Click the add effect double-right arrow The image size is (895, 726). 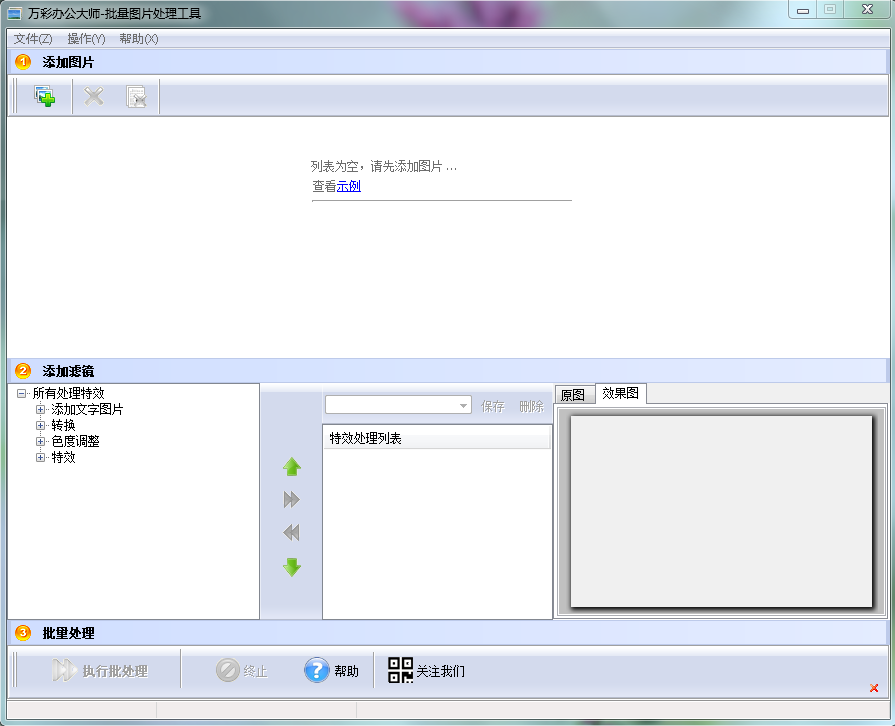tap(292, 500)
